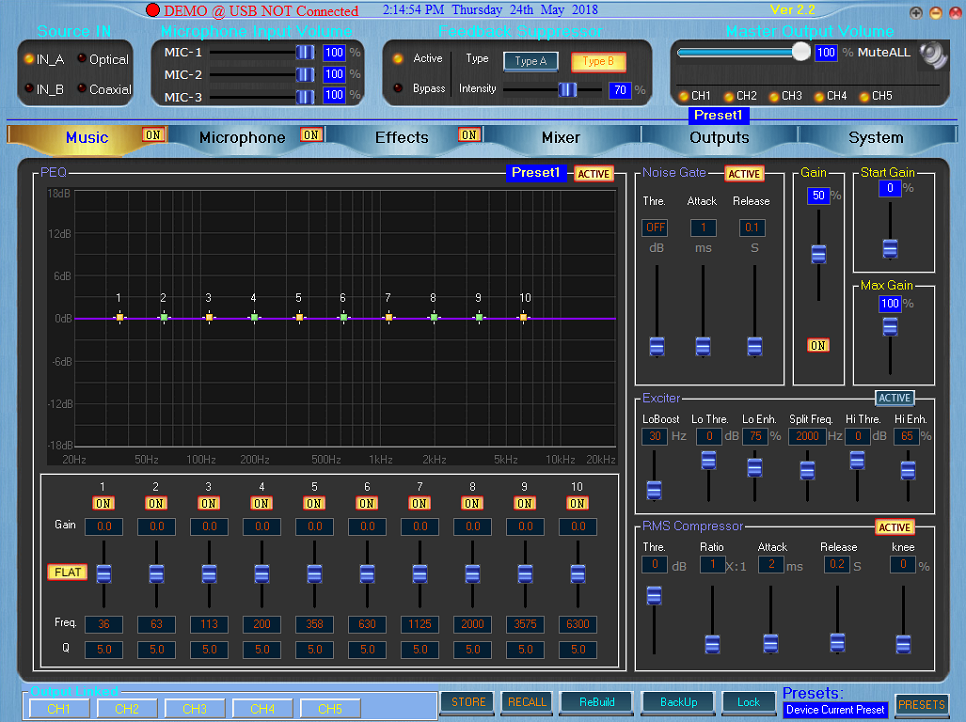Click the red USB connection status indicator
Screen dimensions: 966x722
[153, 10]
